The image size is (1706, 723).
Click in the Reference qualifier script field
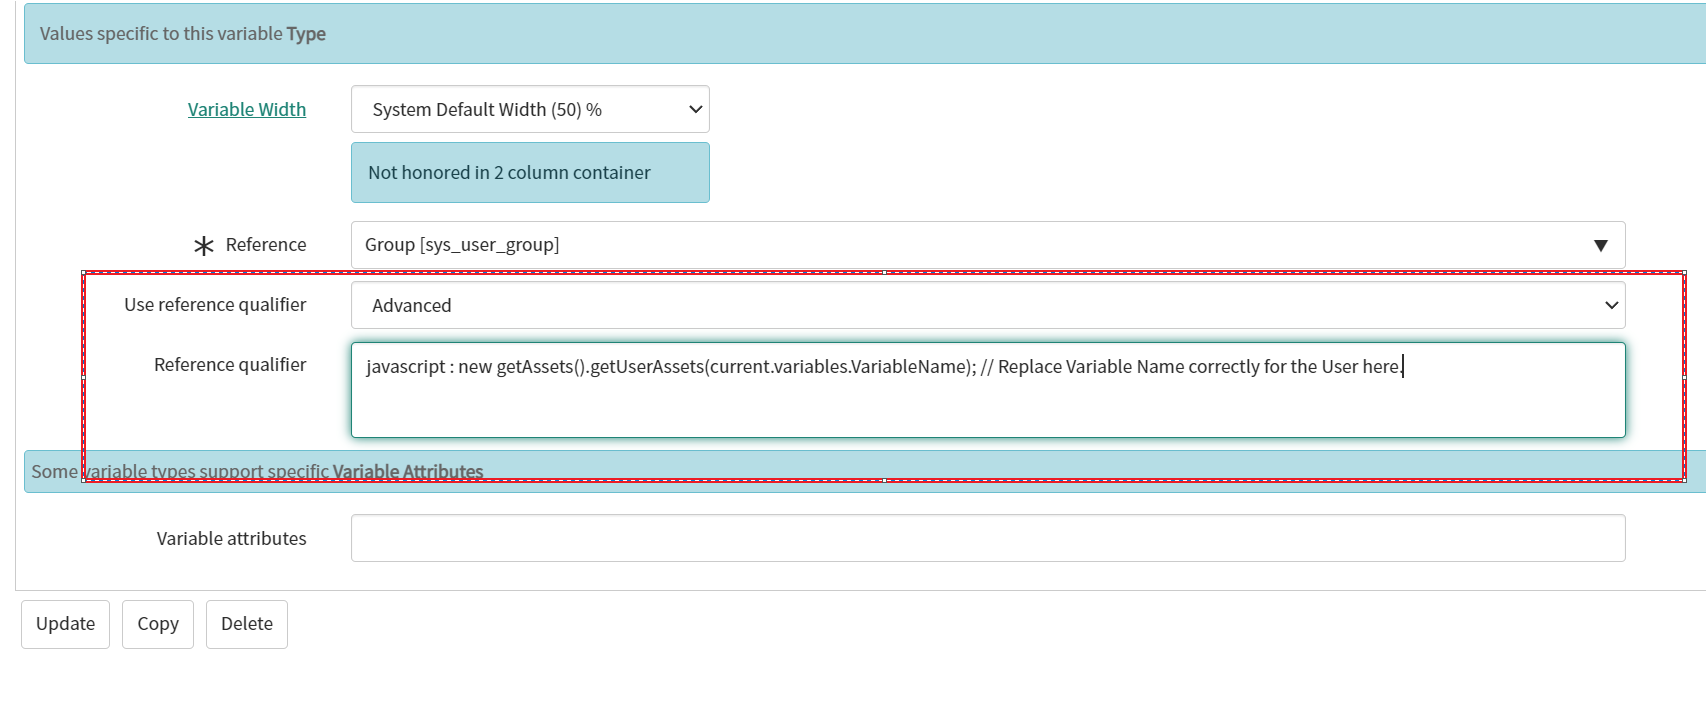point(988,390)
